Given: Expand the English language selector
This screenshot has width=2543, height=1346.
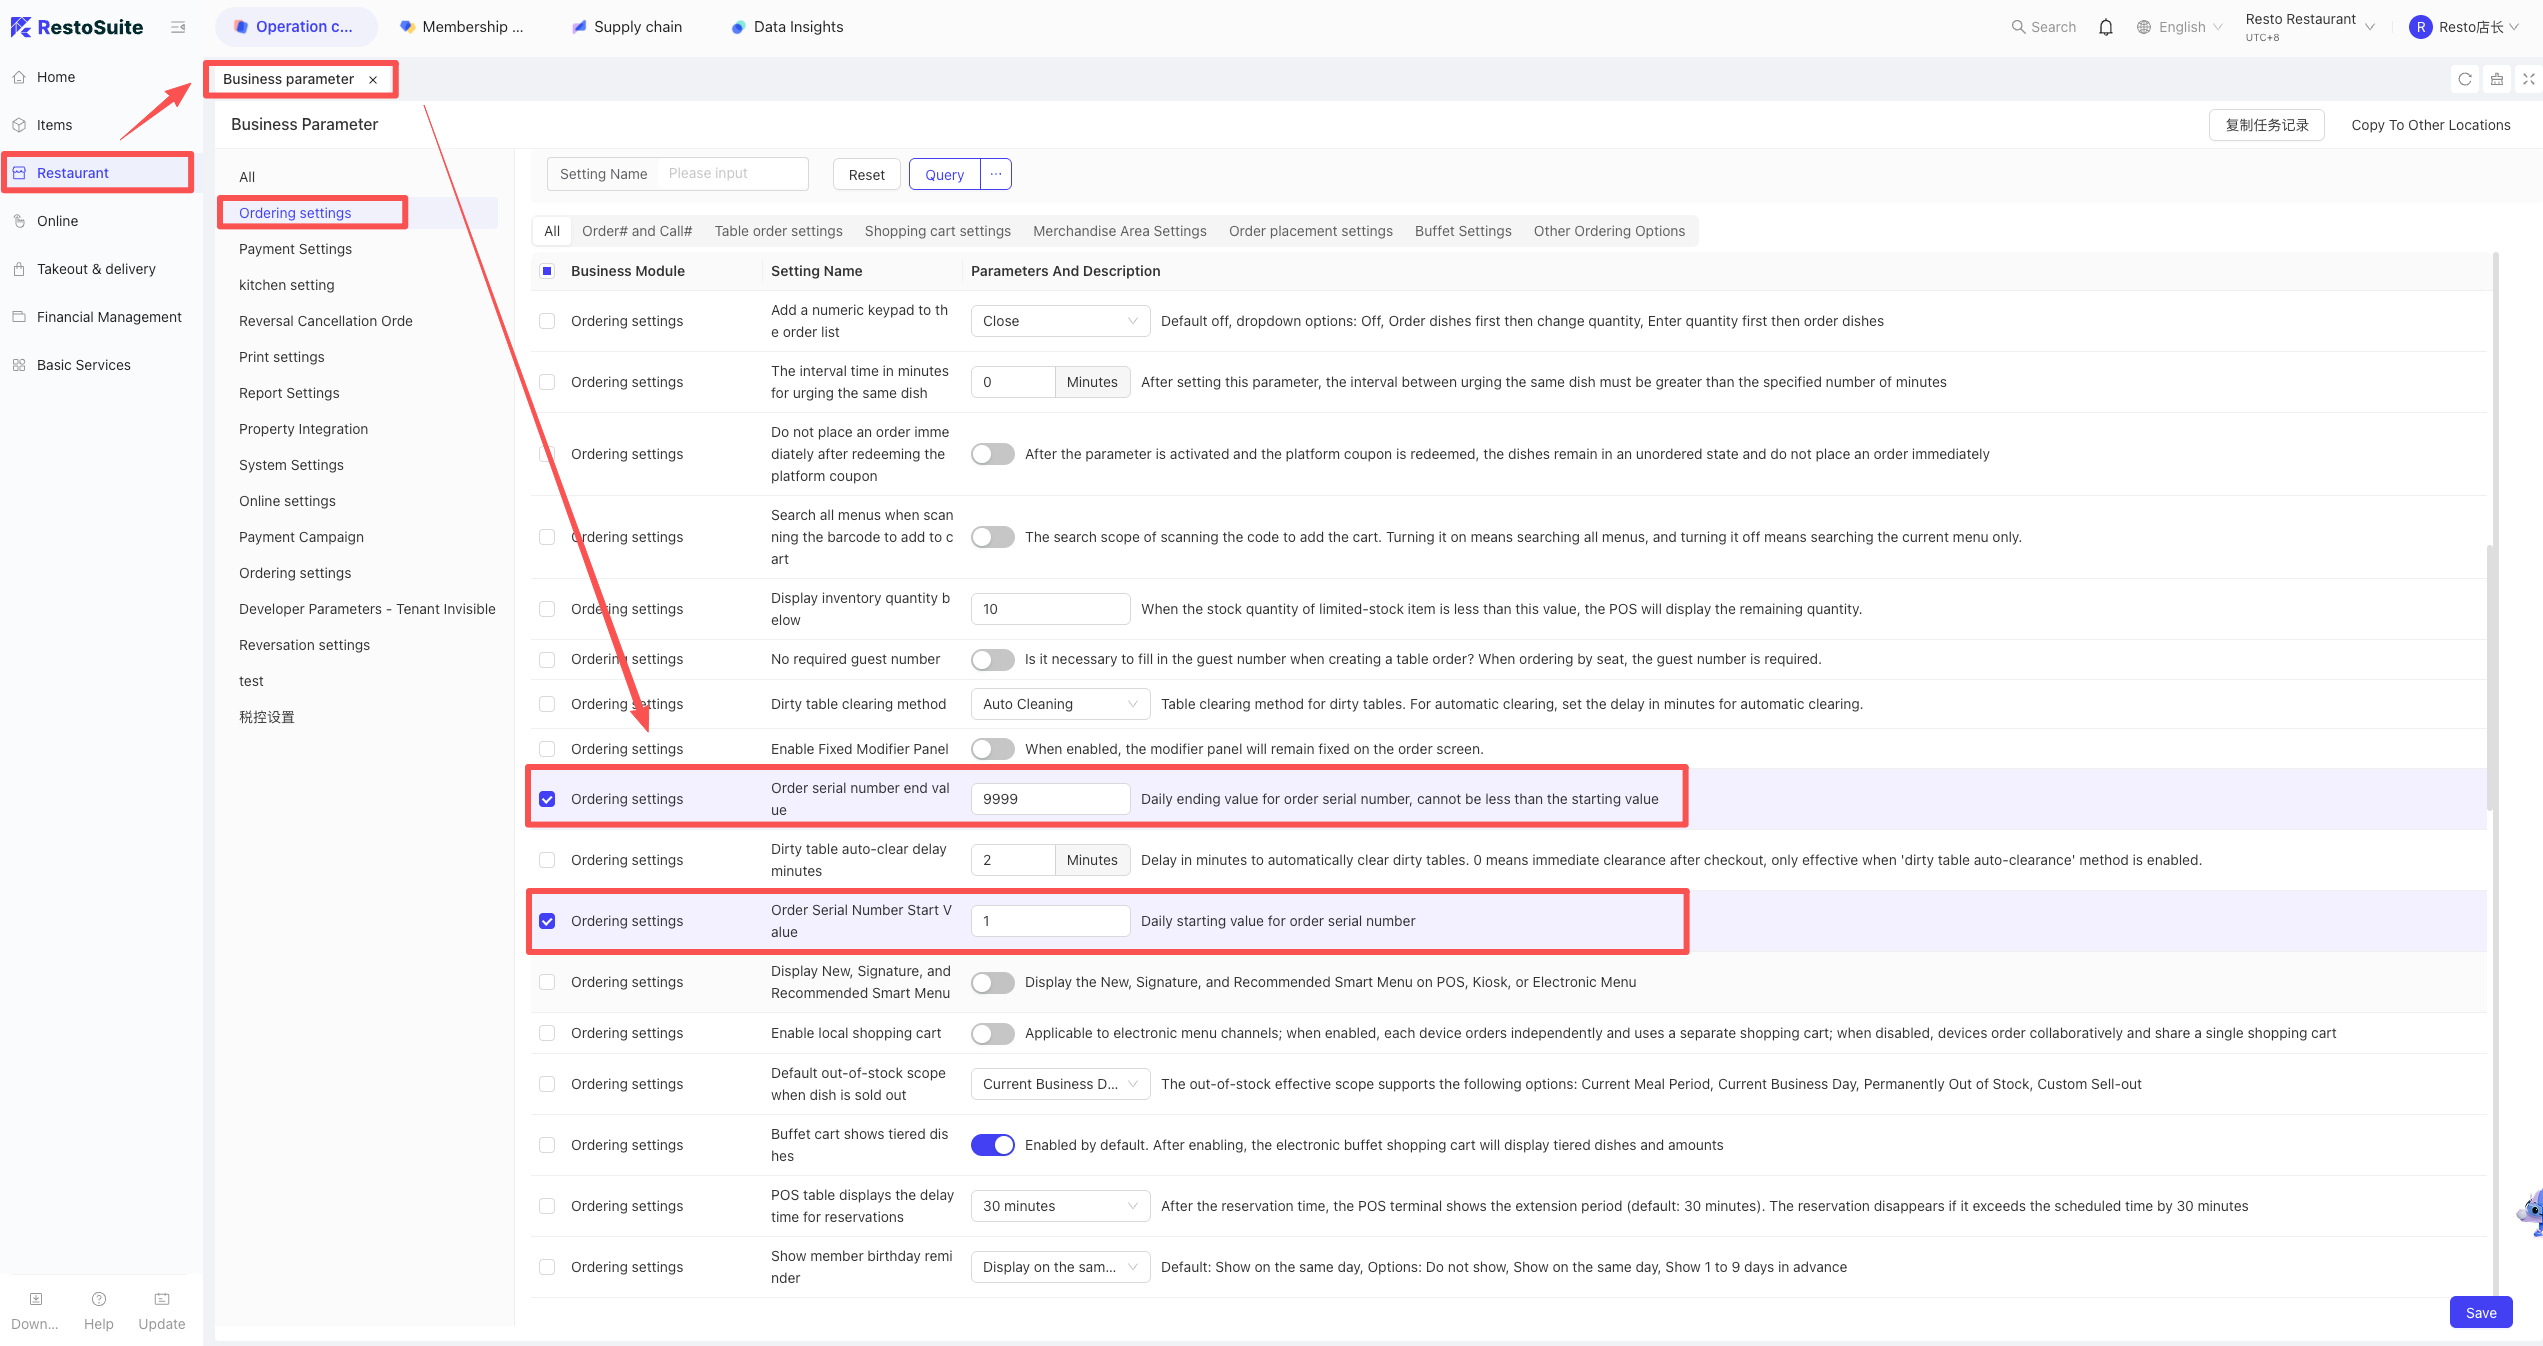Looking at the screenshot, I should click(x=2180, y=27).
